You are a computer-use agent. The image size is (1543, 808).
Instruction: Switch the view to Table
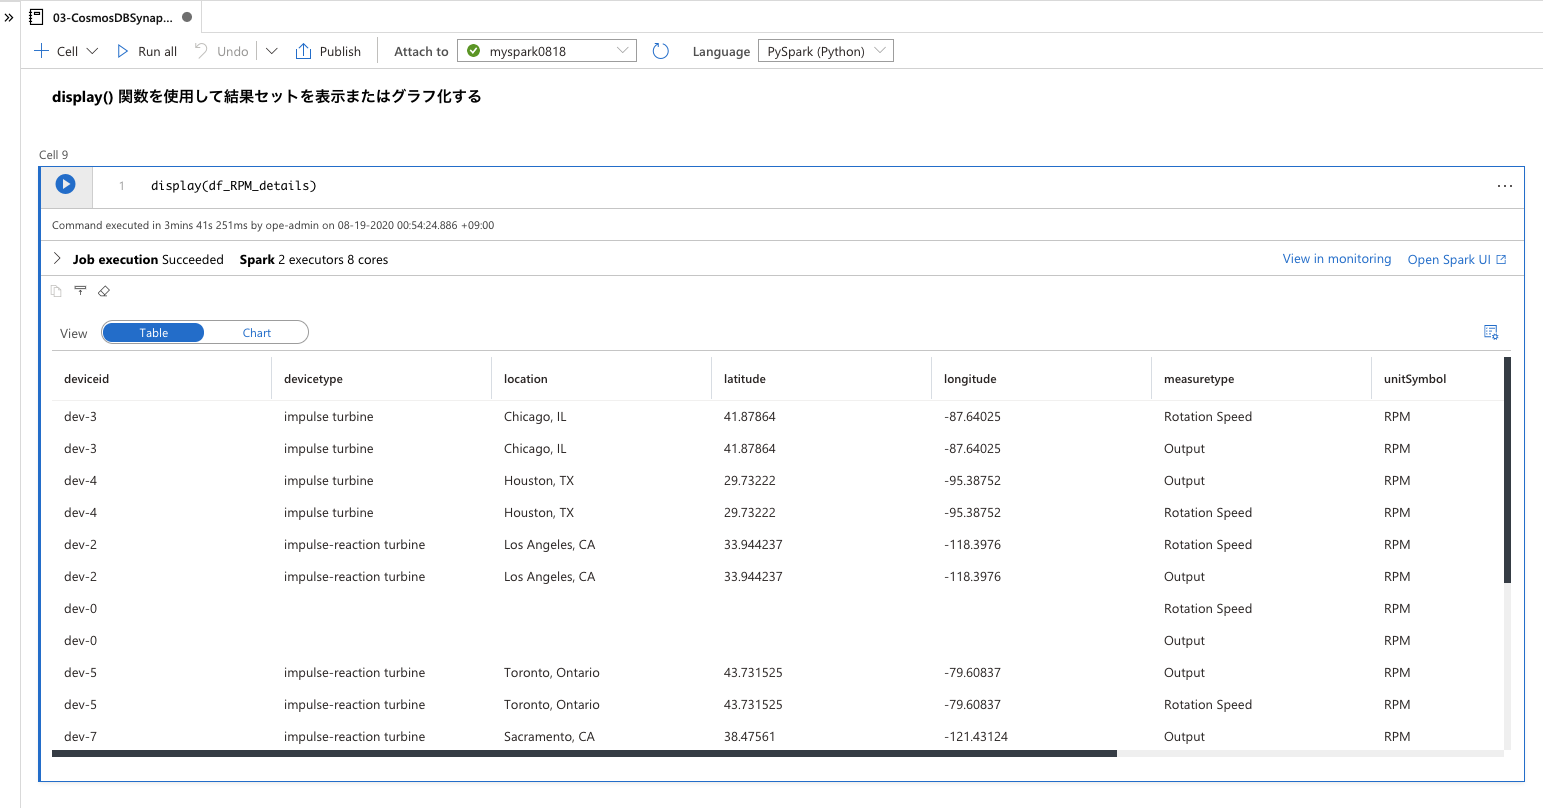[154, 333]
